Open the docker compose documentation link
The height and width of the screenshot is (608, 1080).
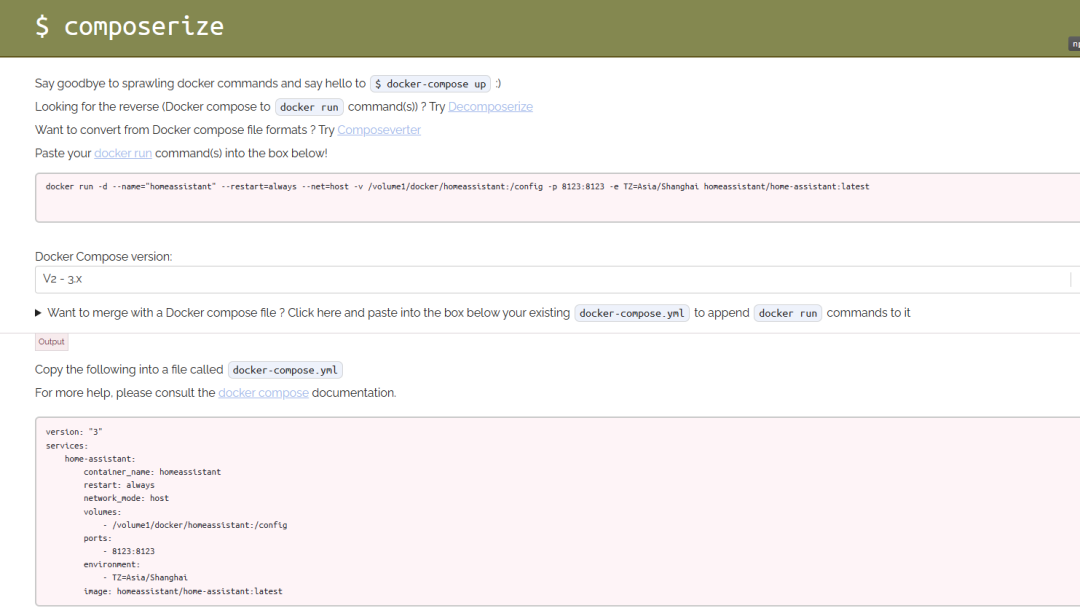coord(263,392)
